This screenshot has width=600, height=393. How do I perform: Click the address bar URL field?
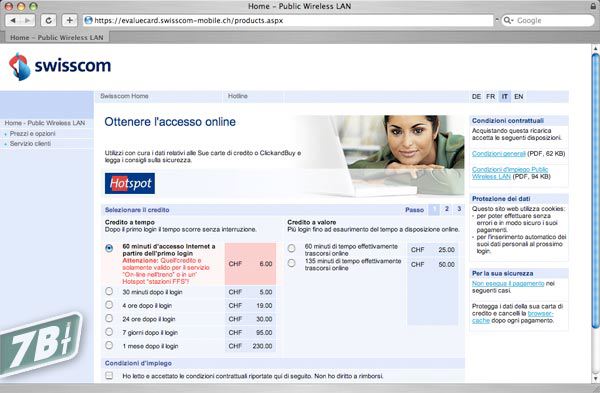[x=288, y=20]
